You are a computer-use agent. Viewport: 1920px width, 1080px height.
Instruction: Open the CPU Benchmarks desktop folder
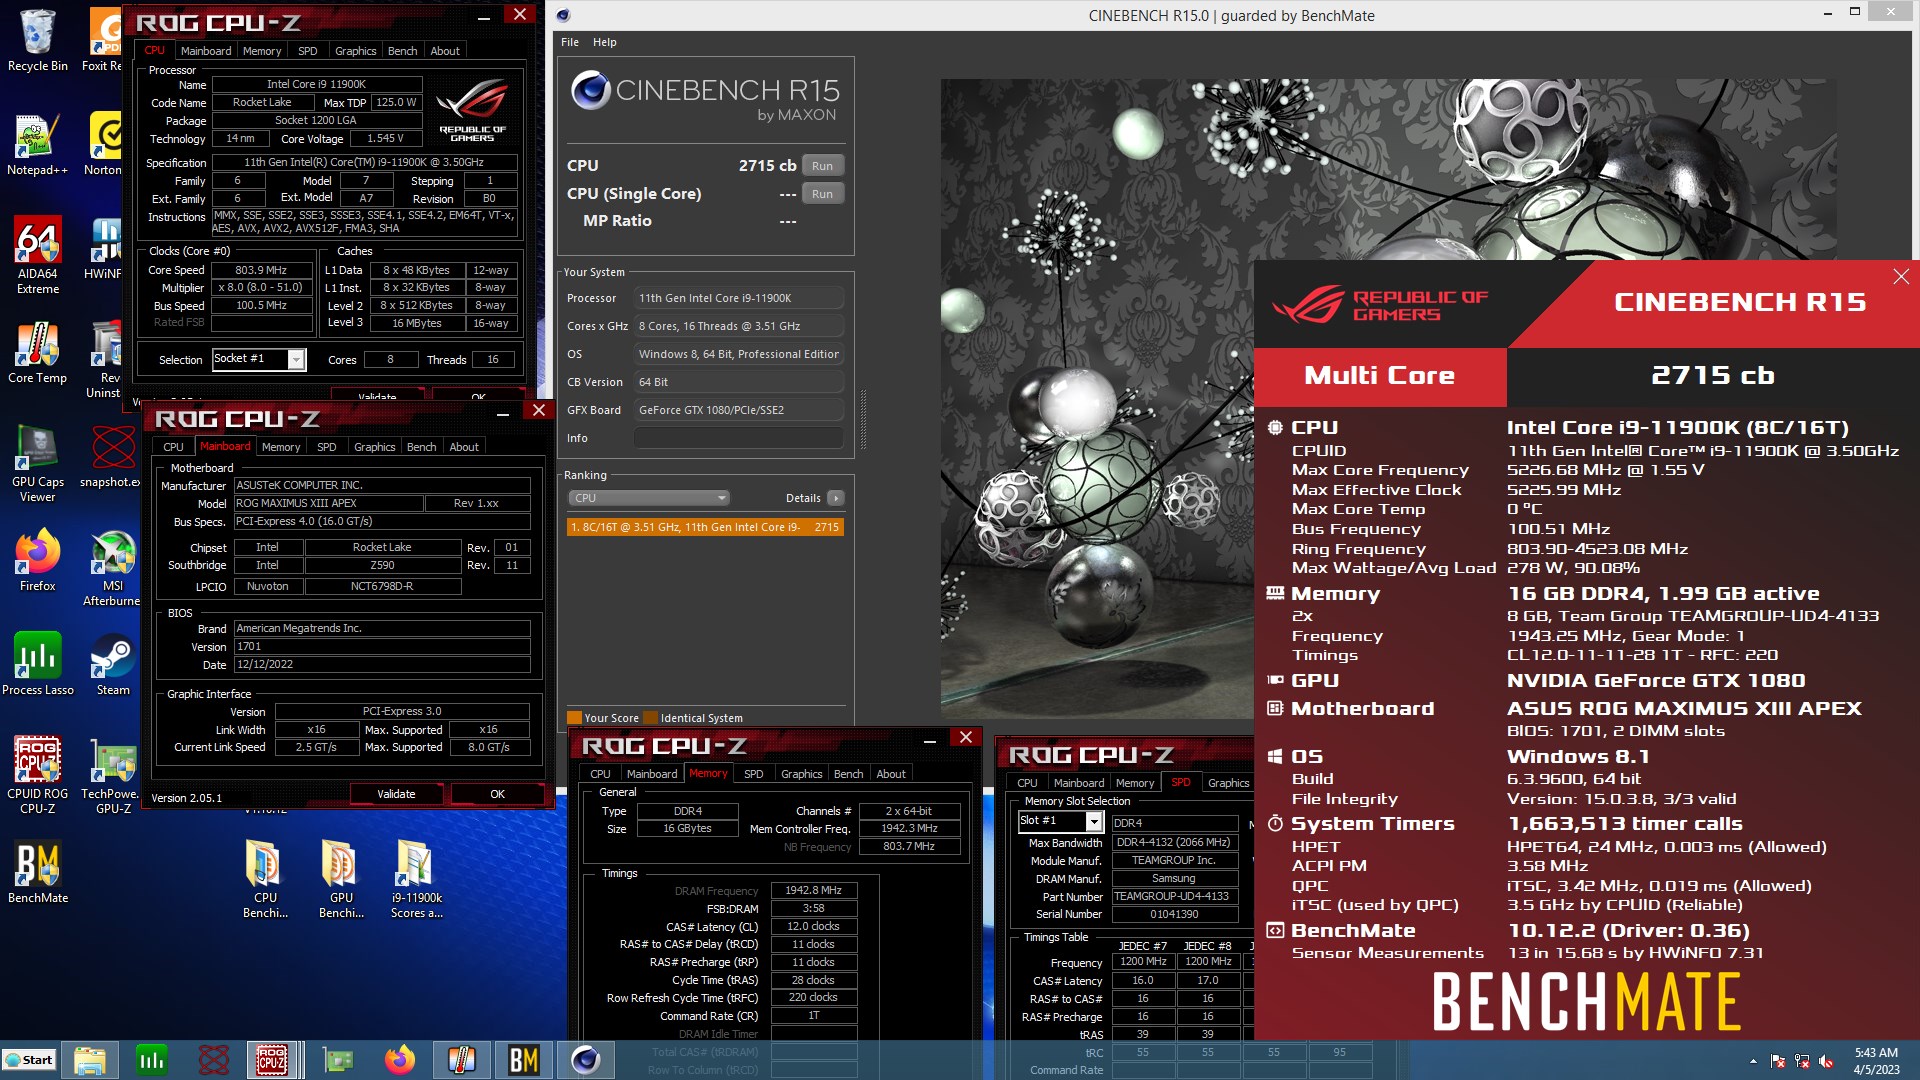(x=265, y=880)
